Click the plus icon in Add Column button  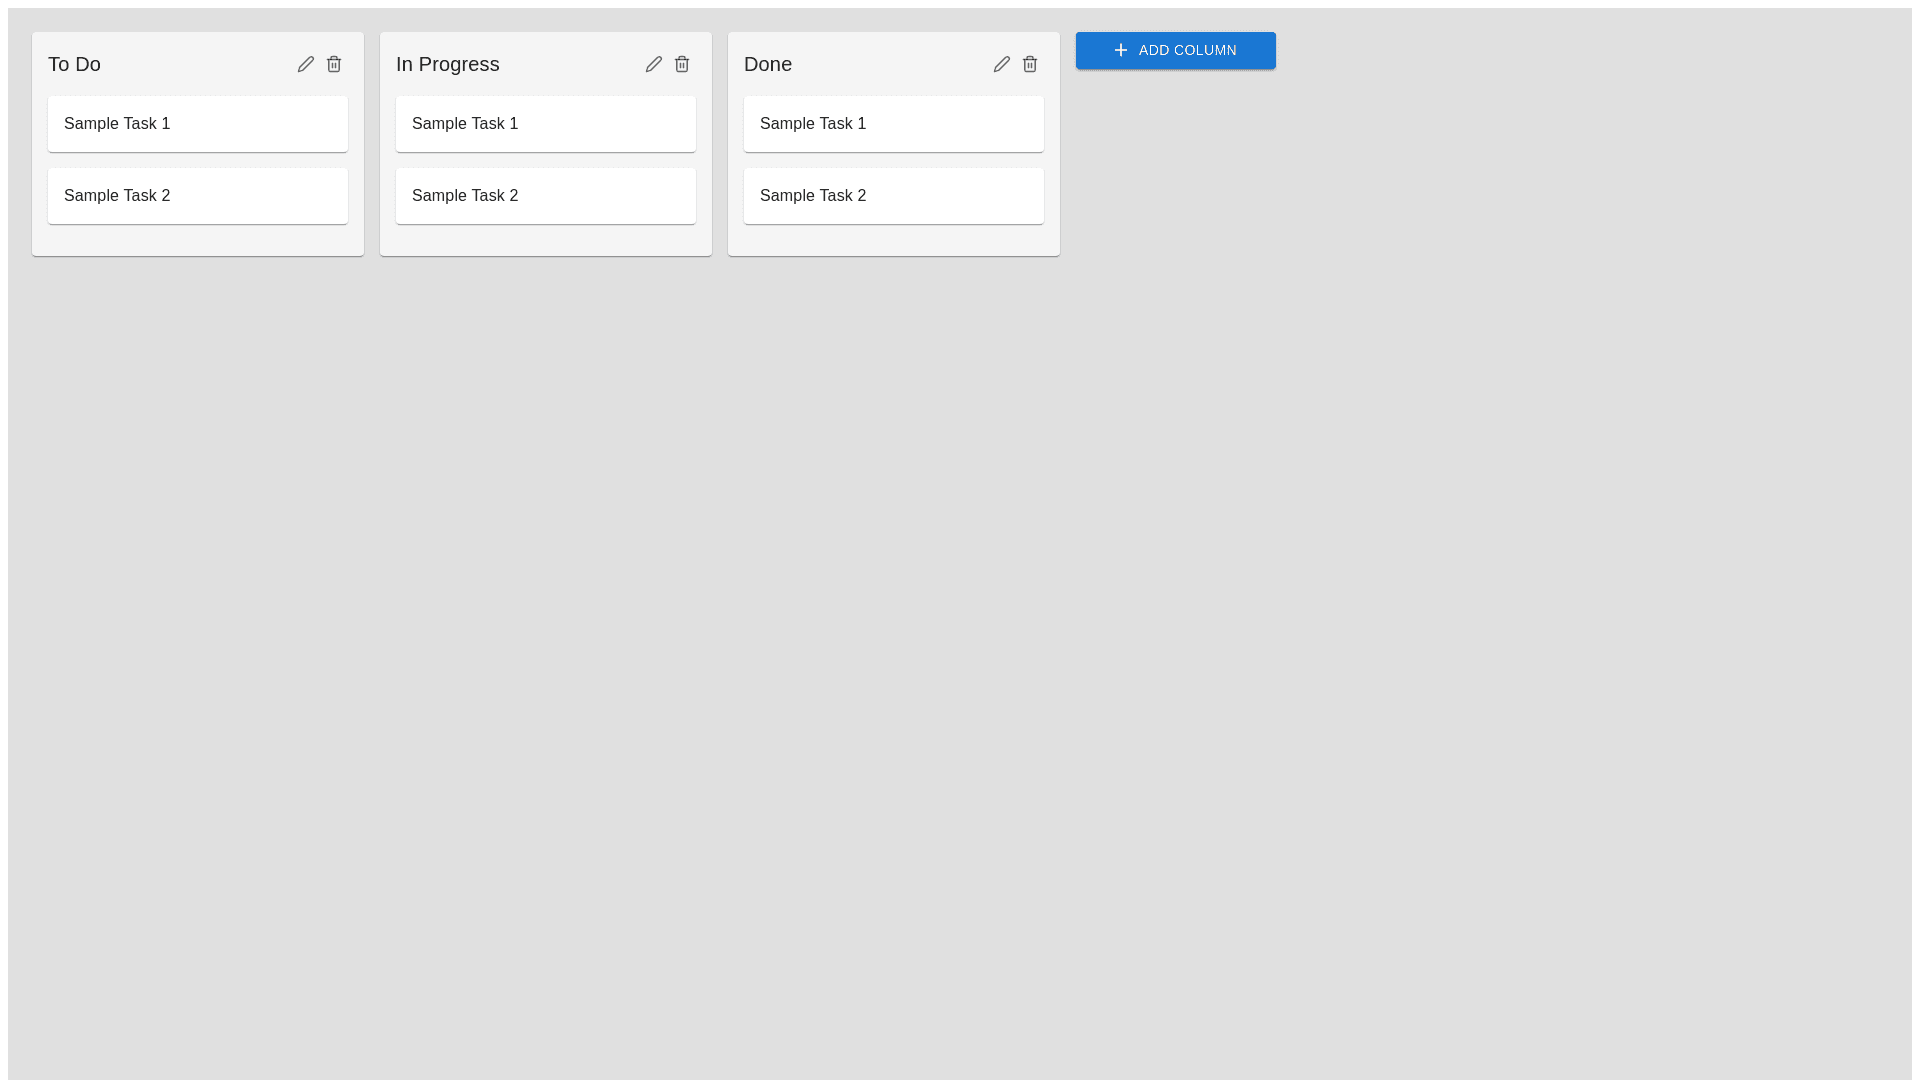(1121, 50)
